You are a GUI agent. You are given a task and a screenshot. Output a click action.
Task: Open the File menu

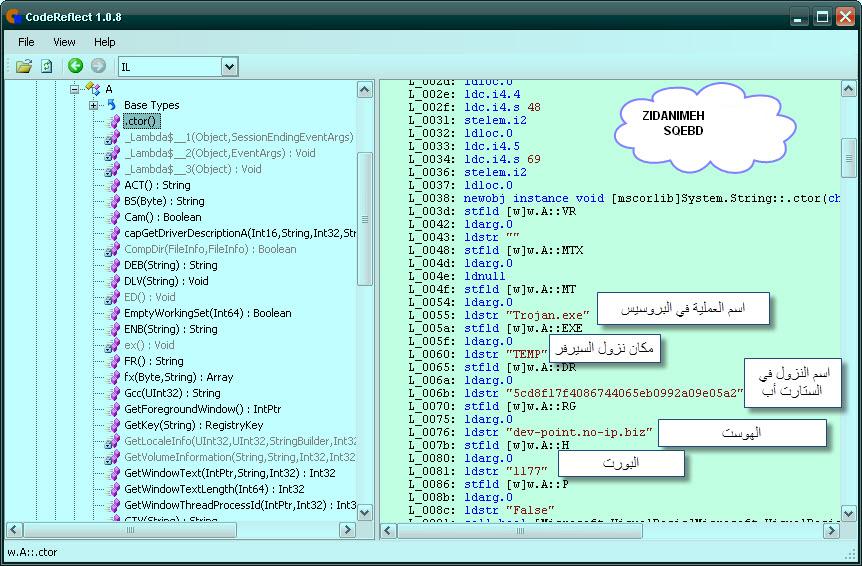coord(26,42)
